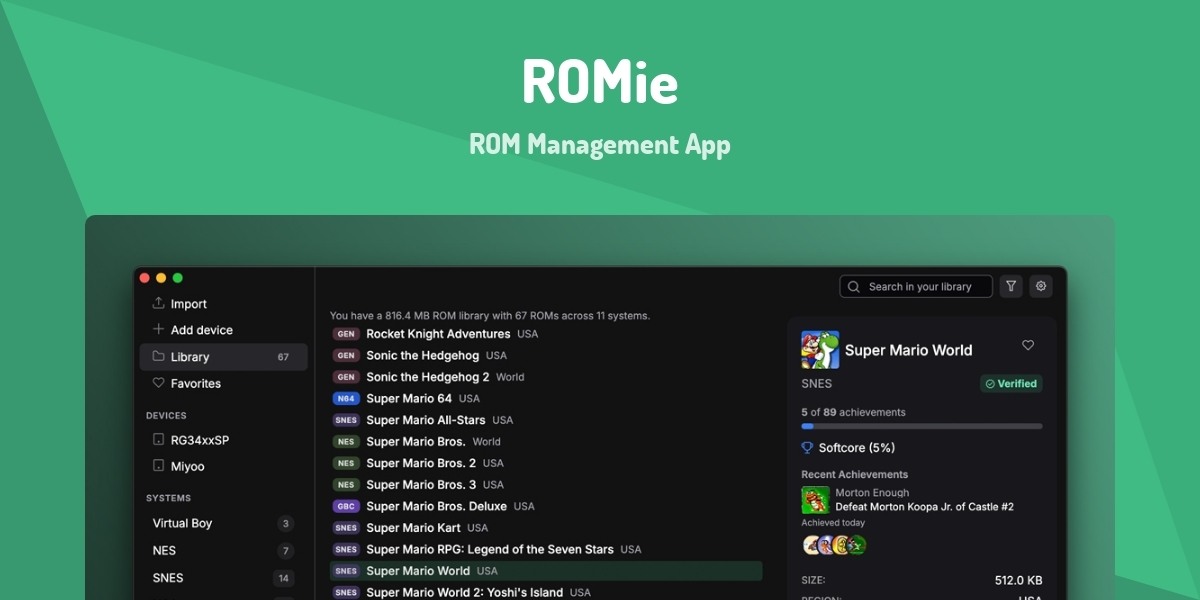
Task: Click the RG34xxSP device icon
Action: 158,440
